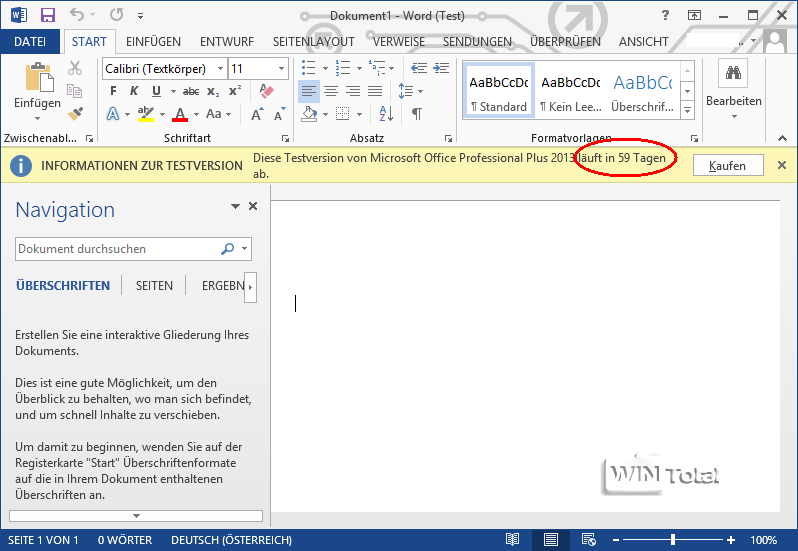This screenshot has height=551, width=798.
Task: Toggle italic formatting K
Action: pos(134,91)
